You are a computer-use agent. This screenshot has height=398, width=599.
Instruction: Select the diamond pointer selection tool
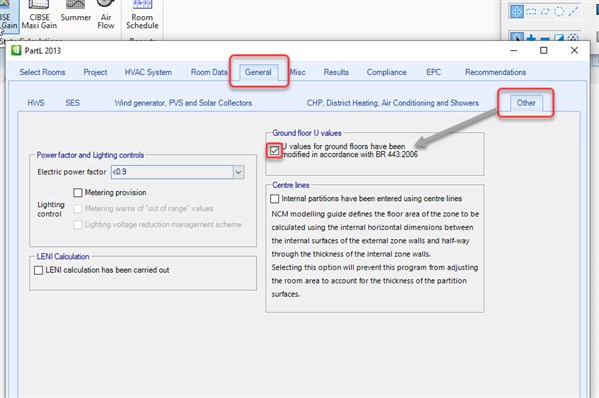pyautogui.click(x=516, y=11)
